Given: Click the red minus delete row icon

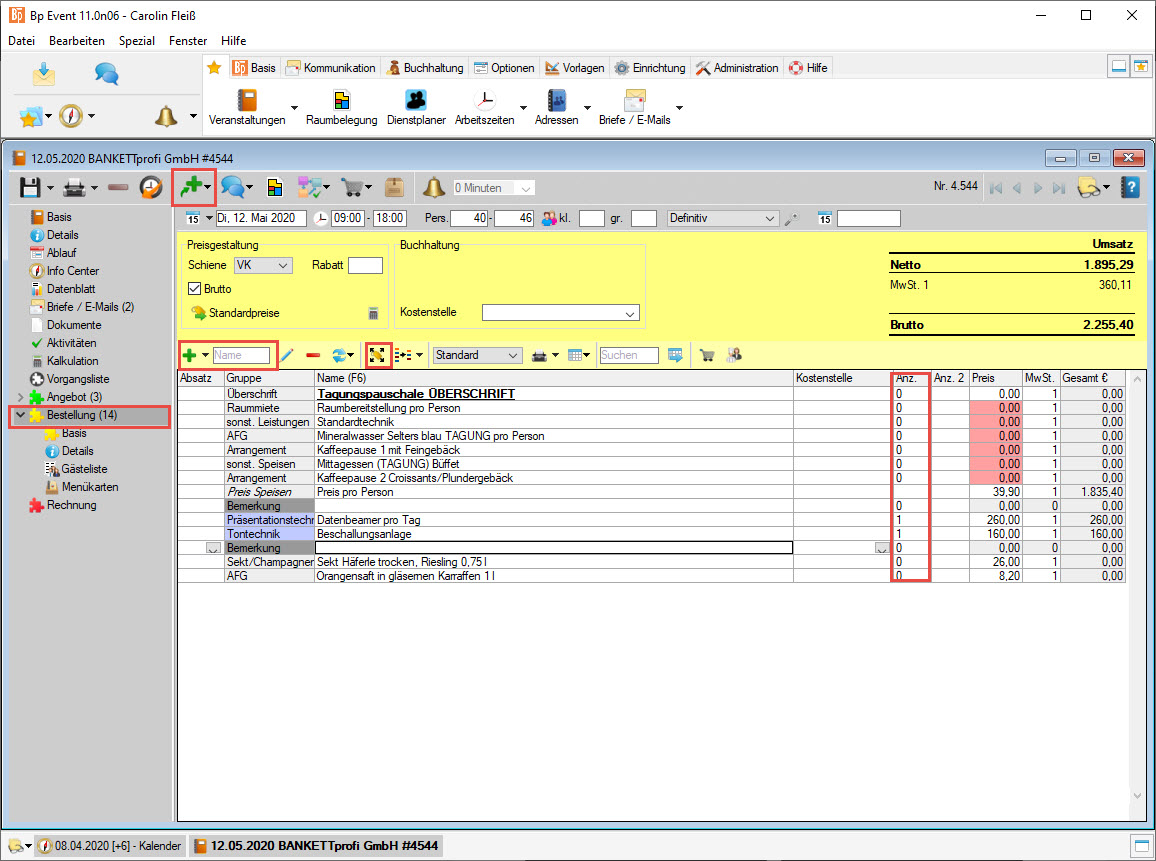Looking at the screenshot, I should (x=313, y=355).
